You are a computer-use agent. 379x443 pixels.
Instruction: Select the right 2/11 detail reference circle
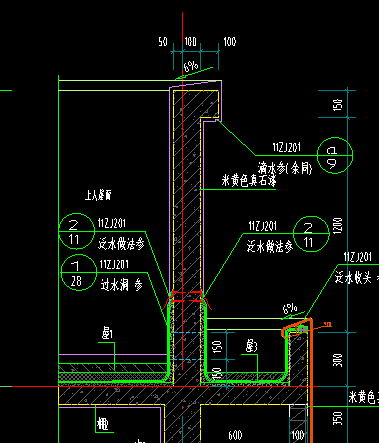(x=311, y=234)
